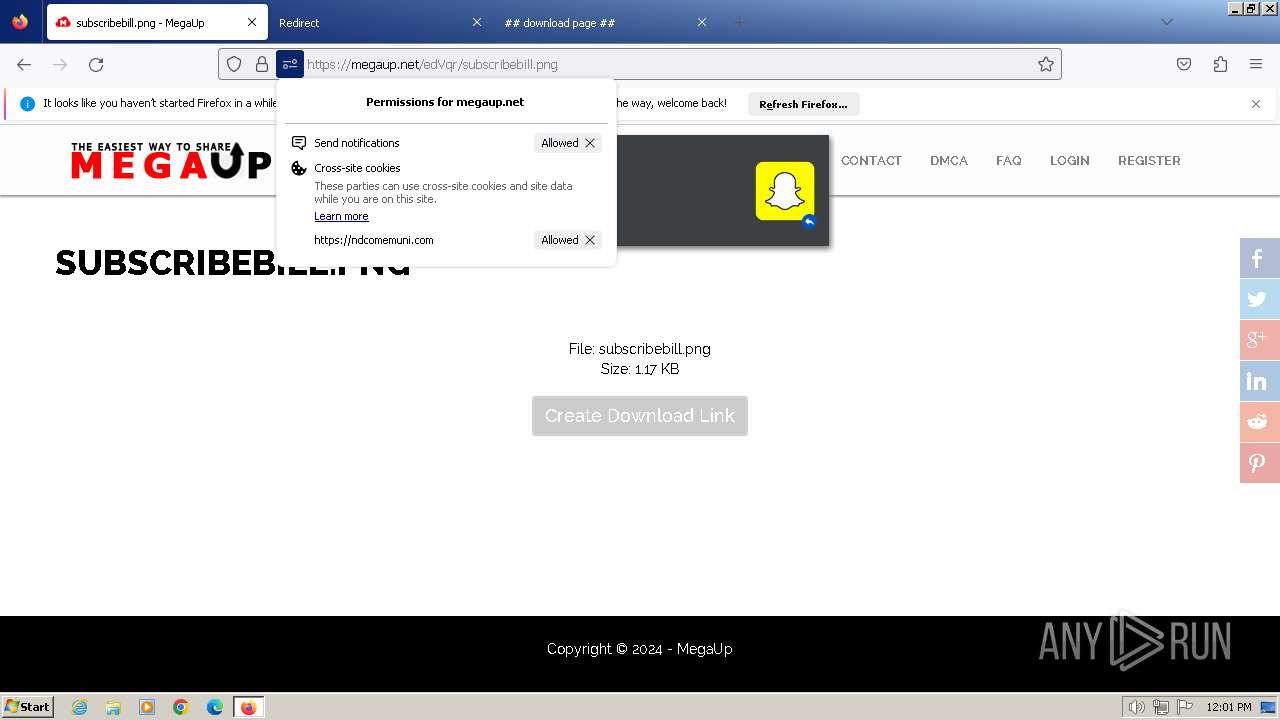Toggle the site permissions icon in address bar
Image resolution: width=1280 pixels, height=720 pixels.
point(290,64)
